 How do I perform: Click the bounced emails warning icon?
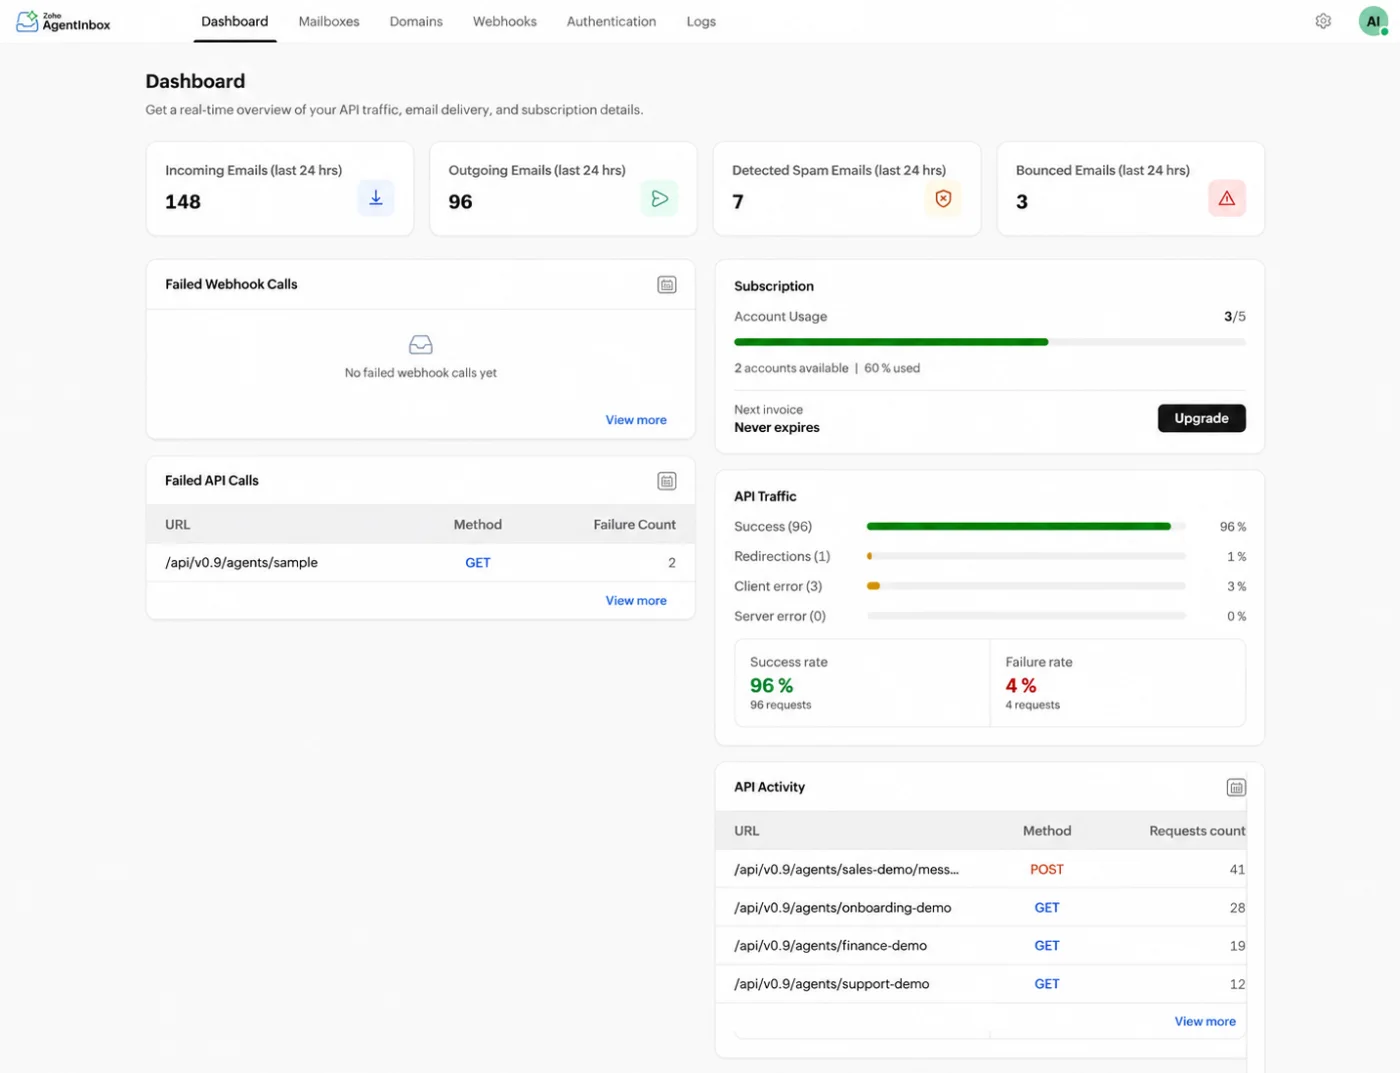[1227, 198]
